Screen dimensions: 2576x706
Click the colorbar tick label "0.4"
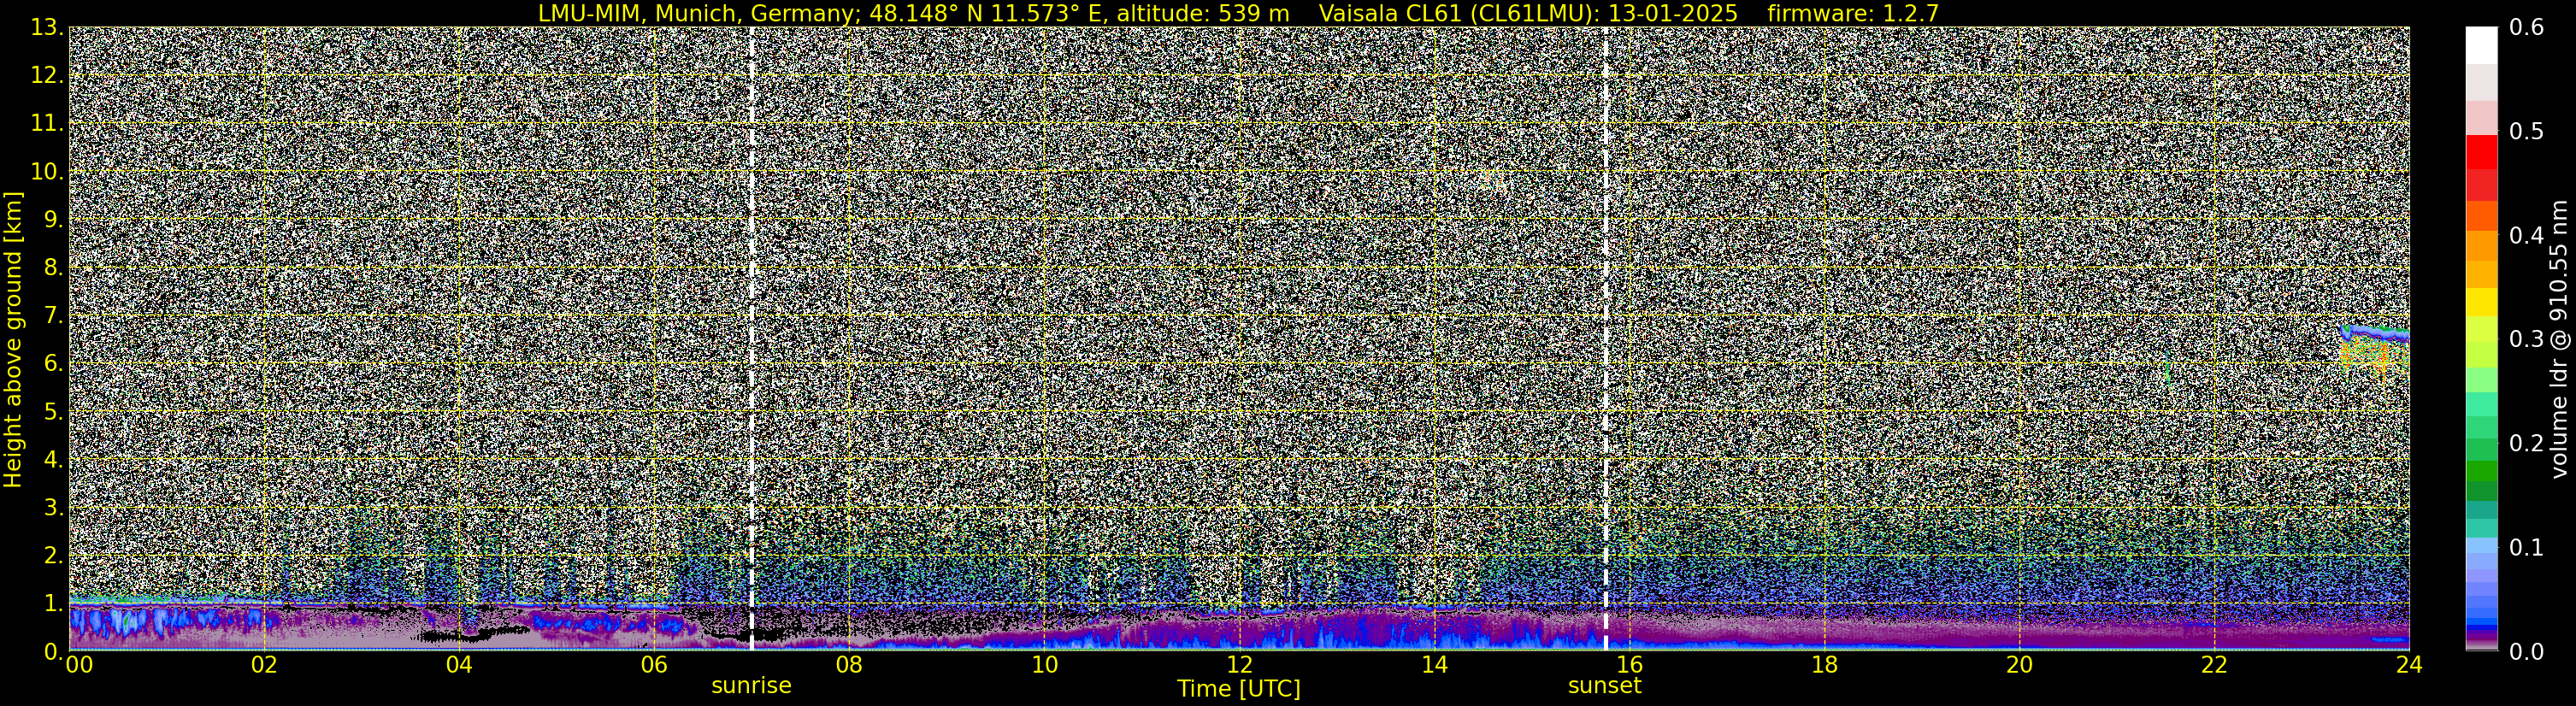point(2527,236)
